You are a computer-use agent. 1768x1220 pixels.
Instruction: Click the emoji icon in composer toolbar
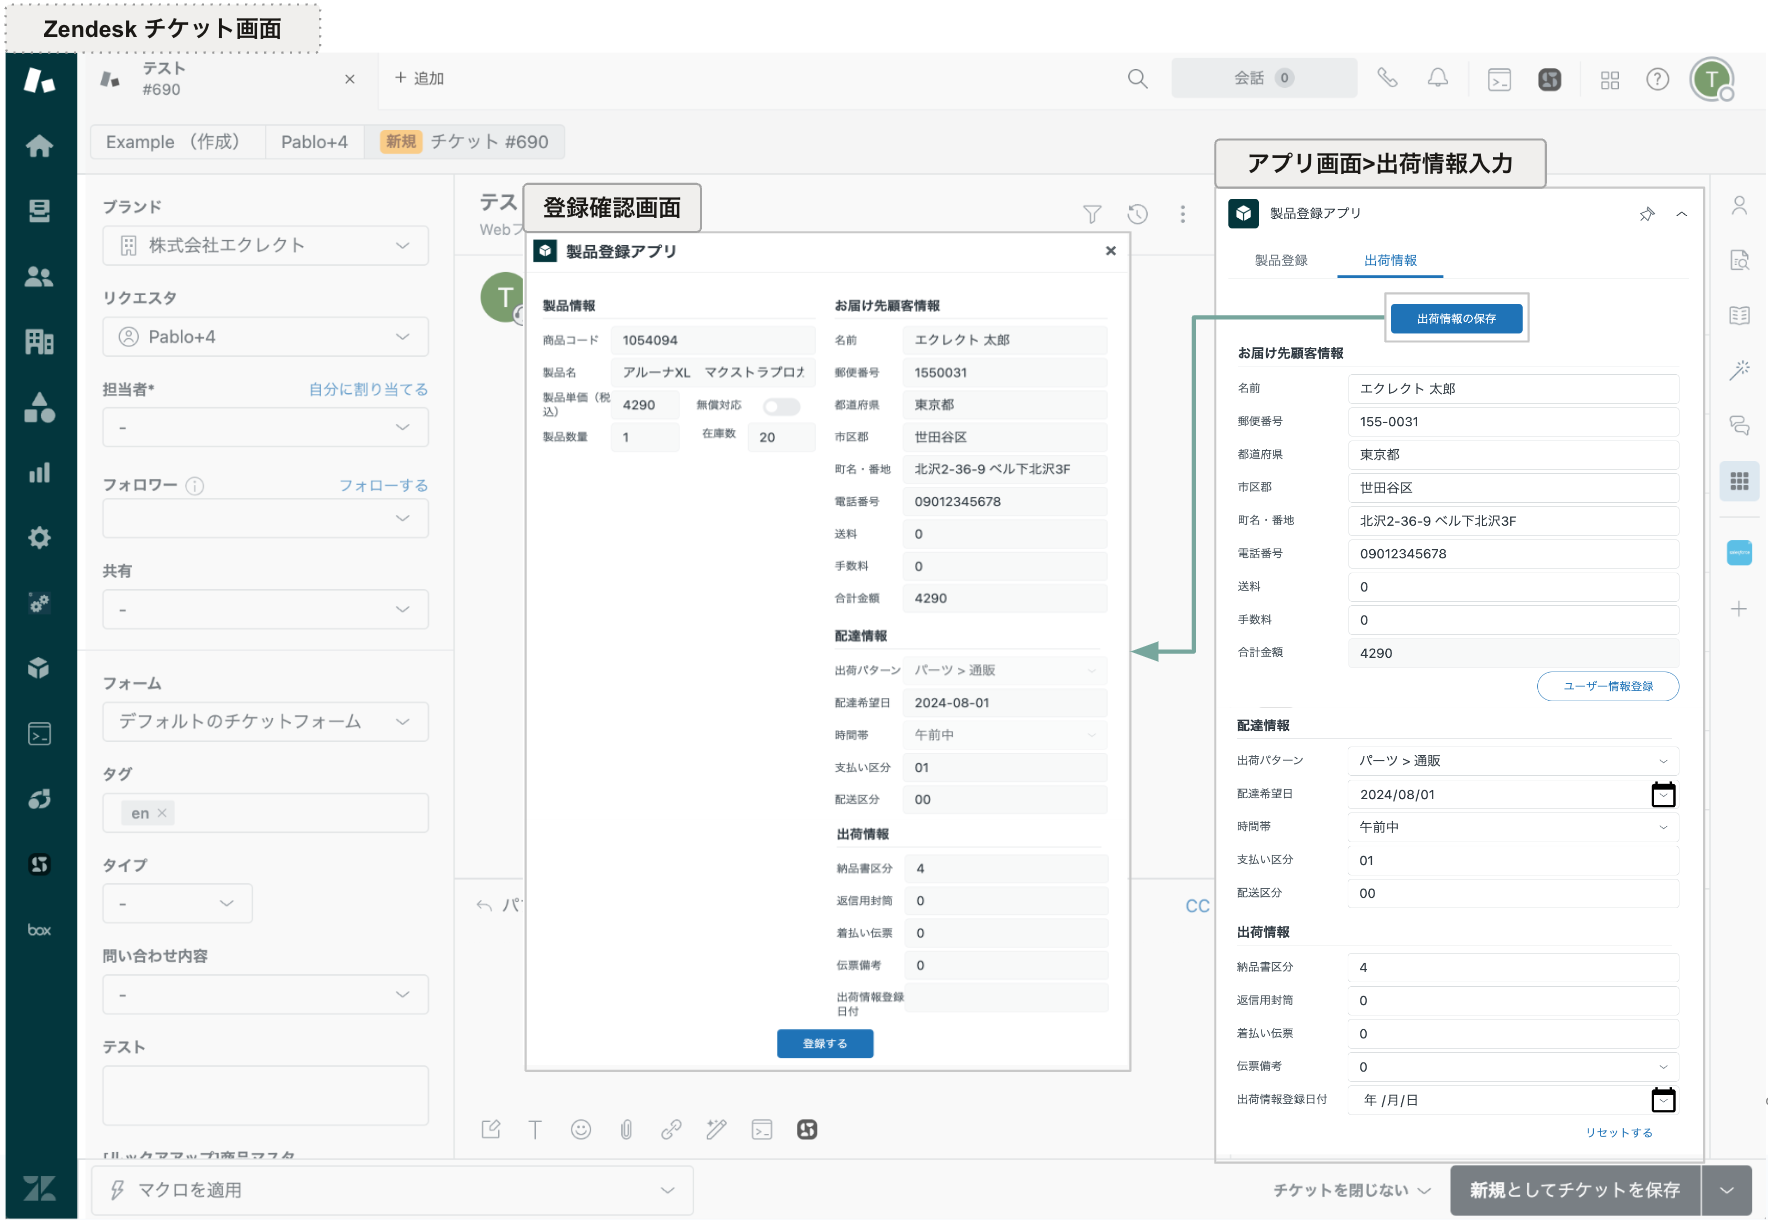tap(581, 1129)
